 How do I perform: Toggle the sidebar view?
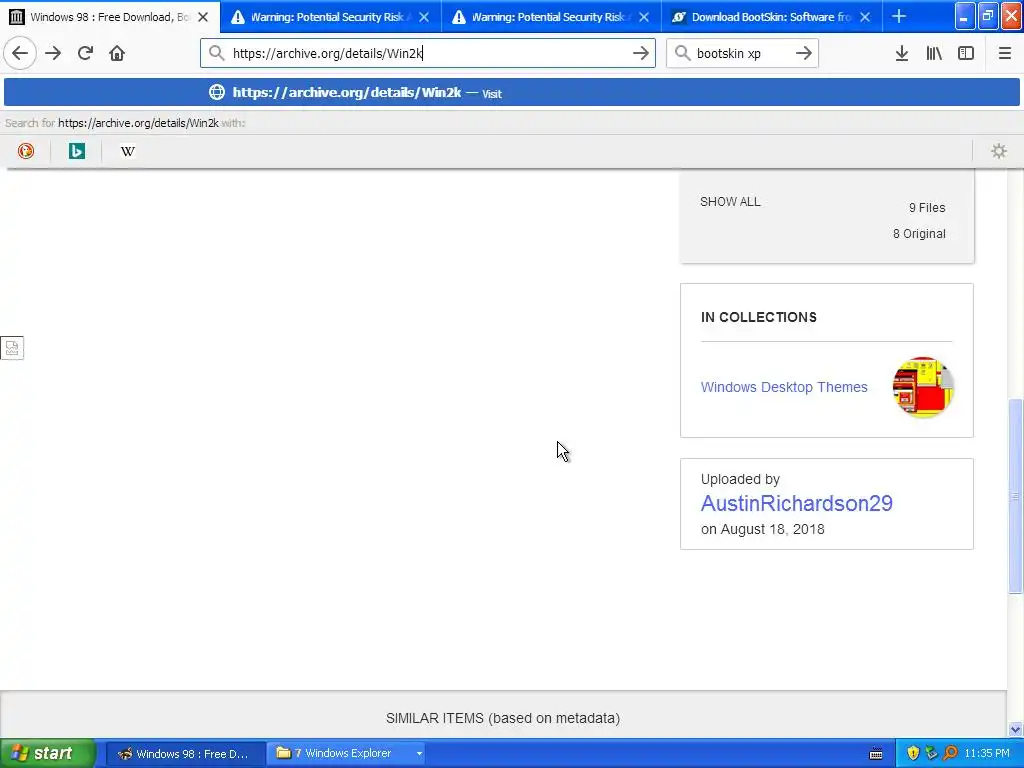pyautogui.click(x=966, y=53)
